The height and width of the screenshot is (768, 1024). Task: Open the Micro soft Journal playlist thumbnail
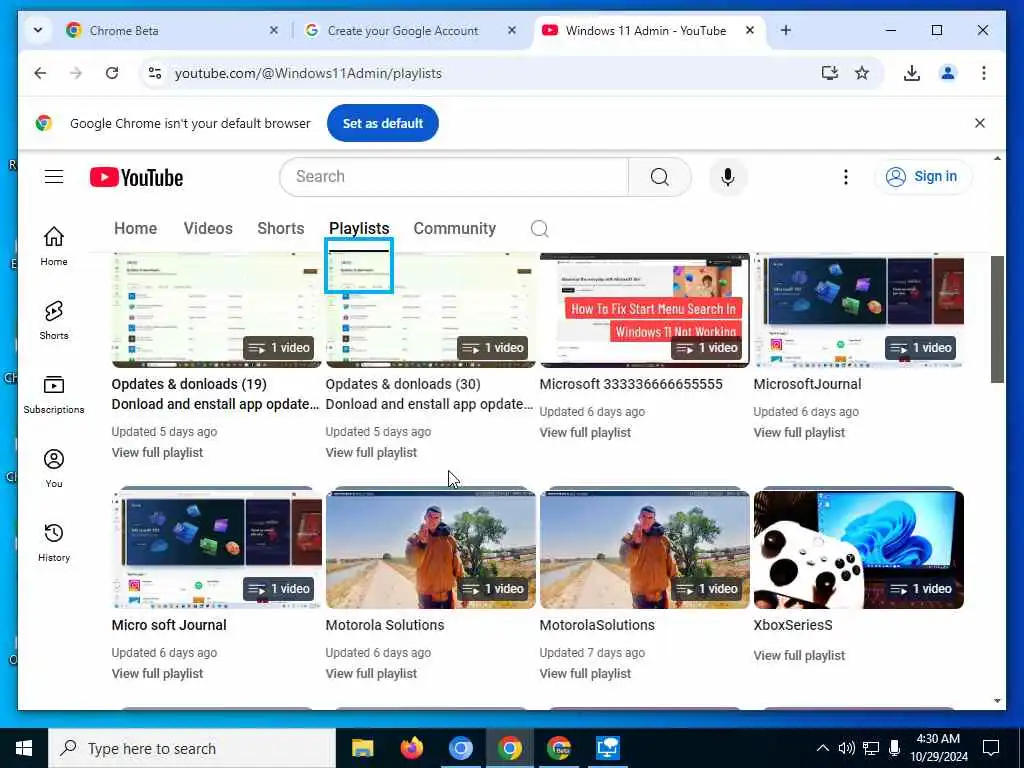point(217,549)
